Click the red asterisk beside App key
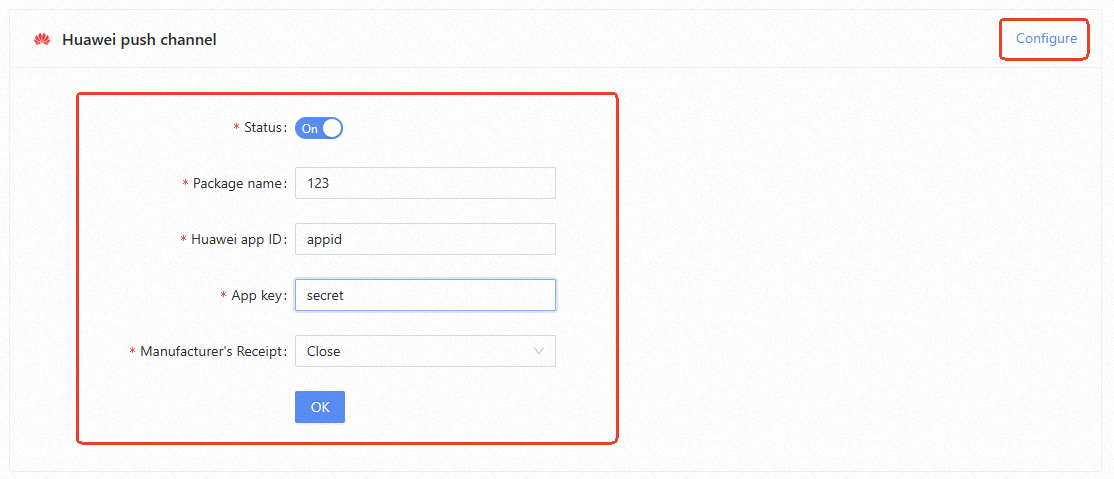The width and height of the screenshot is (1114, 479). click(223, 296)
